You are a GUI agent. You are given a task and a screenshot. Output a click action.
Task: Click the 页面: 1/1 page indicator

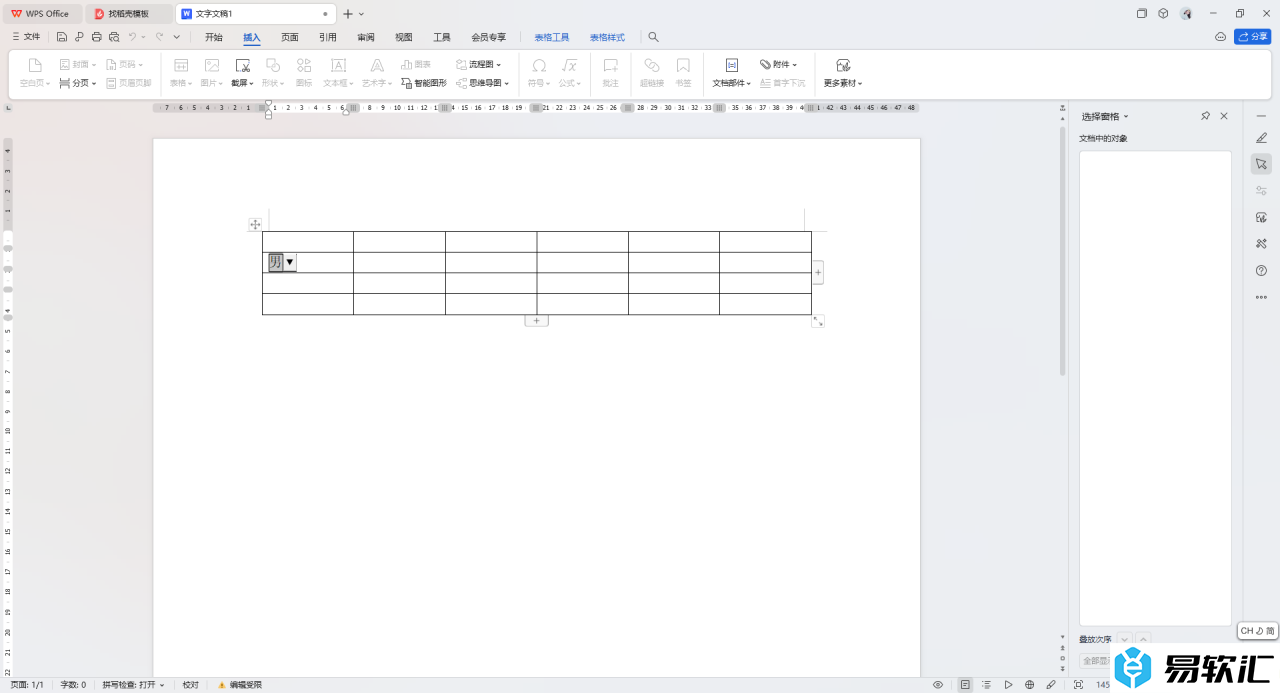(x=27, y=685)
